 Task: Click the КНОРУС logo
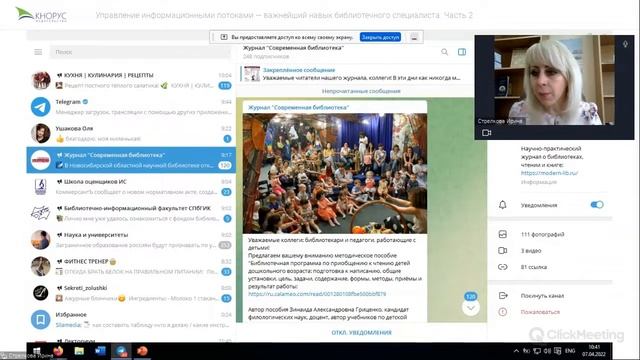coord(41,15)
